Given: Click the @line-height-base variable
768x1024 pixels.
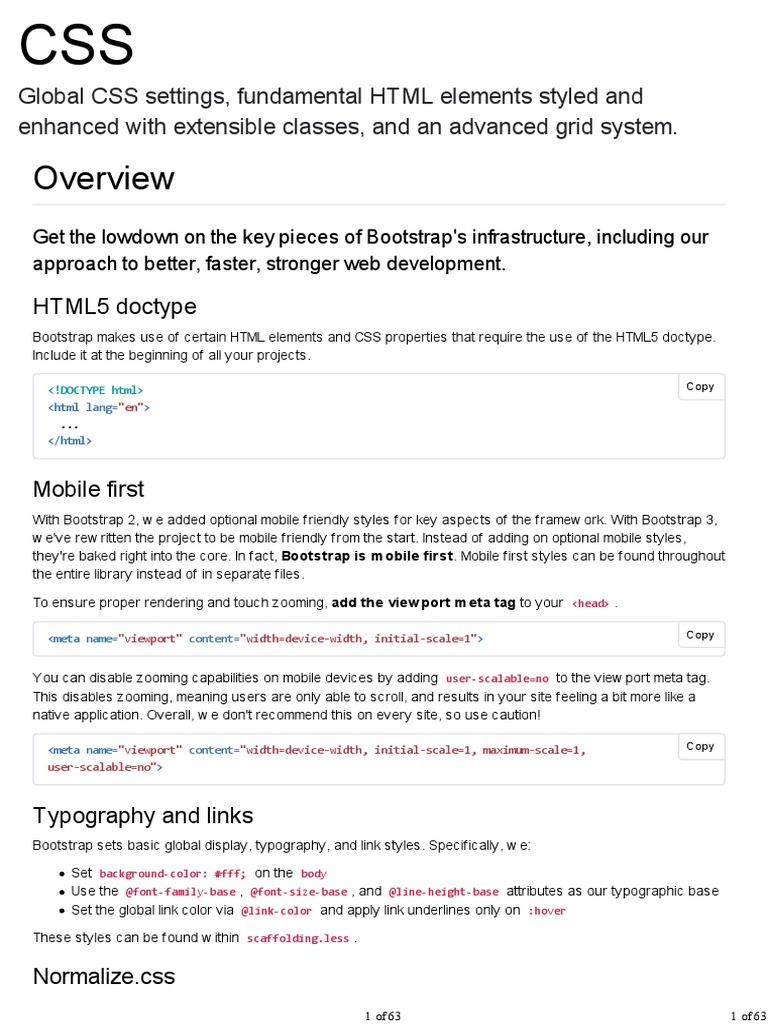Looking at the screenshot, I should click(x=443, y=892).
